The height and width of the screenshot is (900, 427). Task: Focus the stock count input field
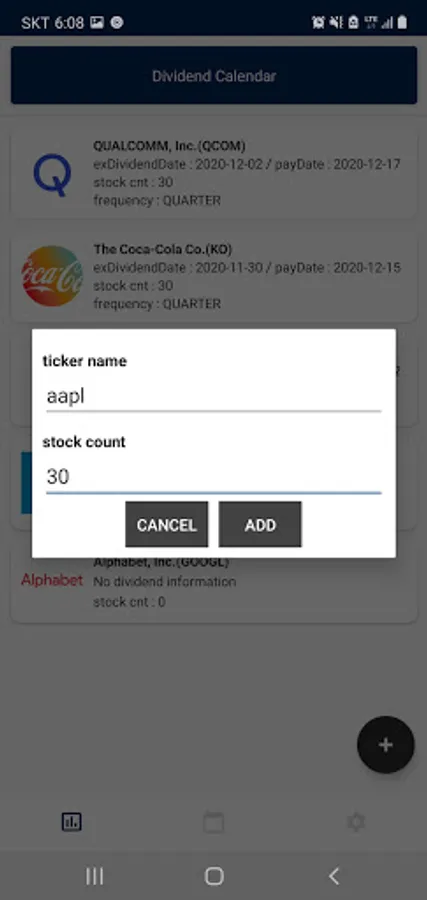point(214,477)
